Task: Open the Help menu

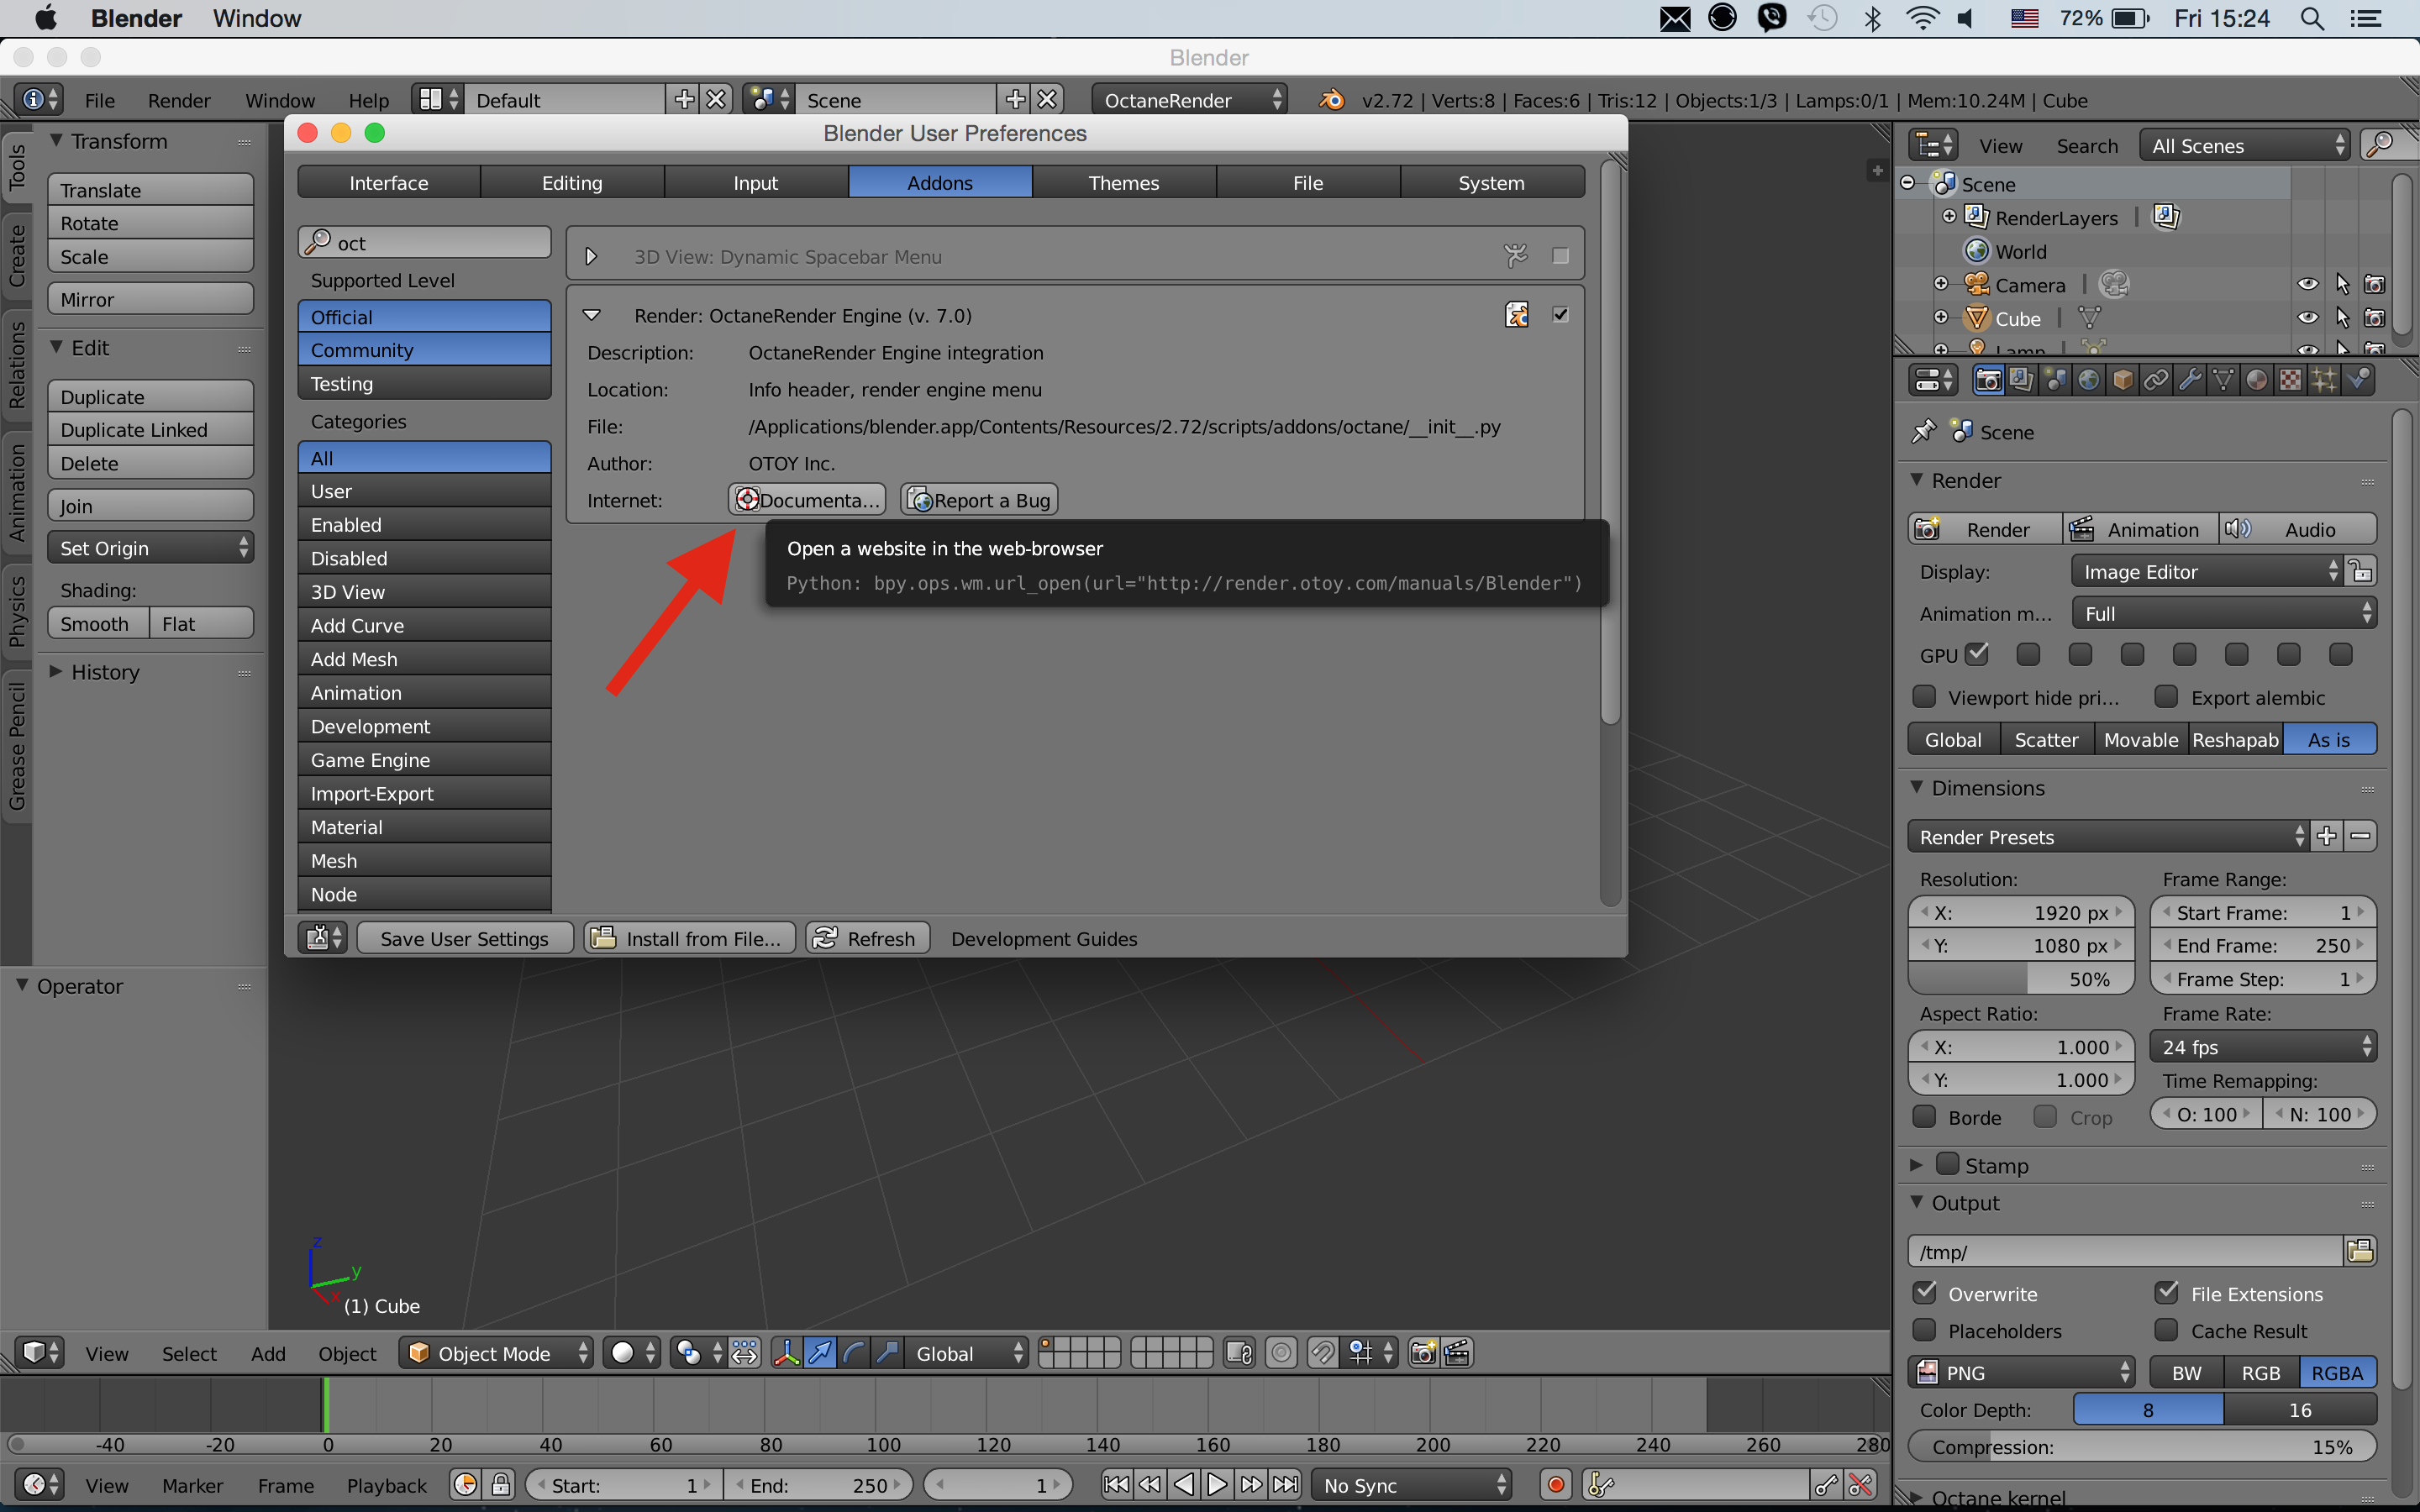Action: pyautogui.click(x=368, y=100)
